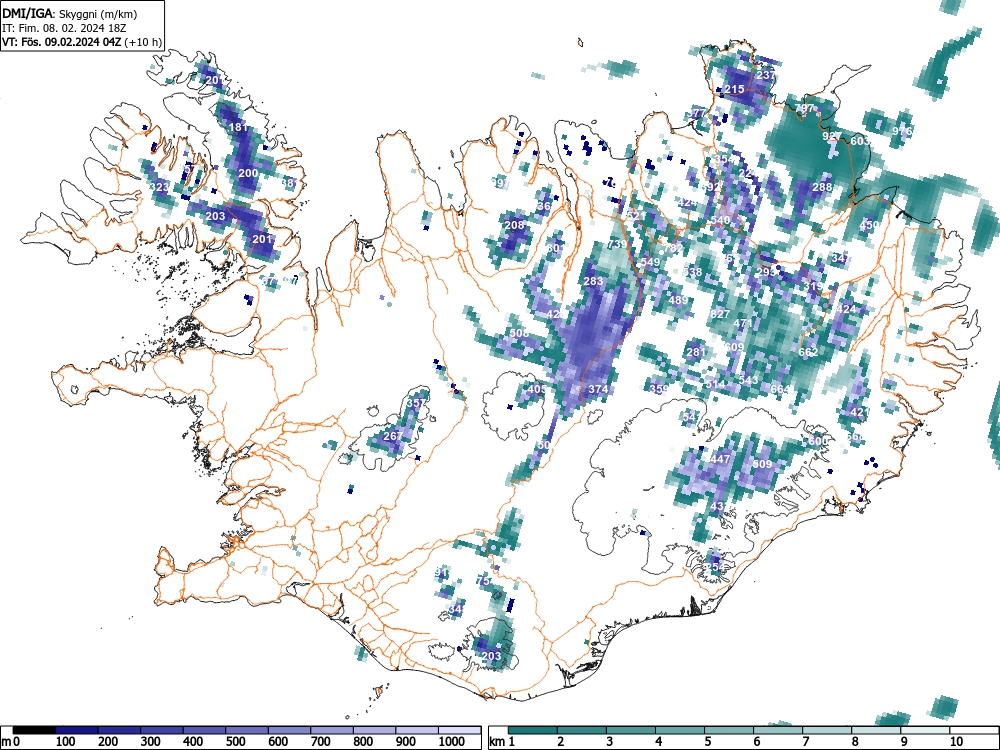Click the visibility value 543 on the map
1000x750 pixels.
pyautogui.click(x=748, y=380)
